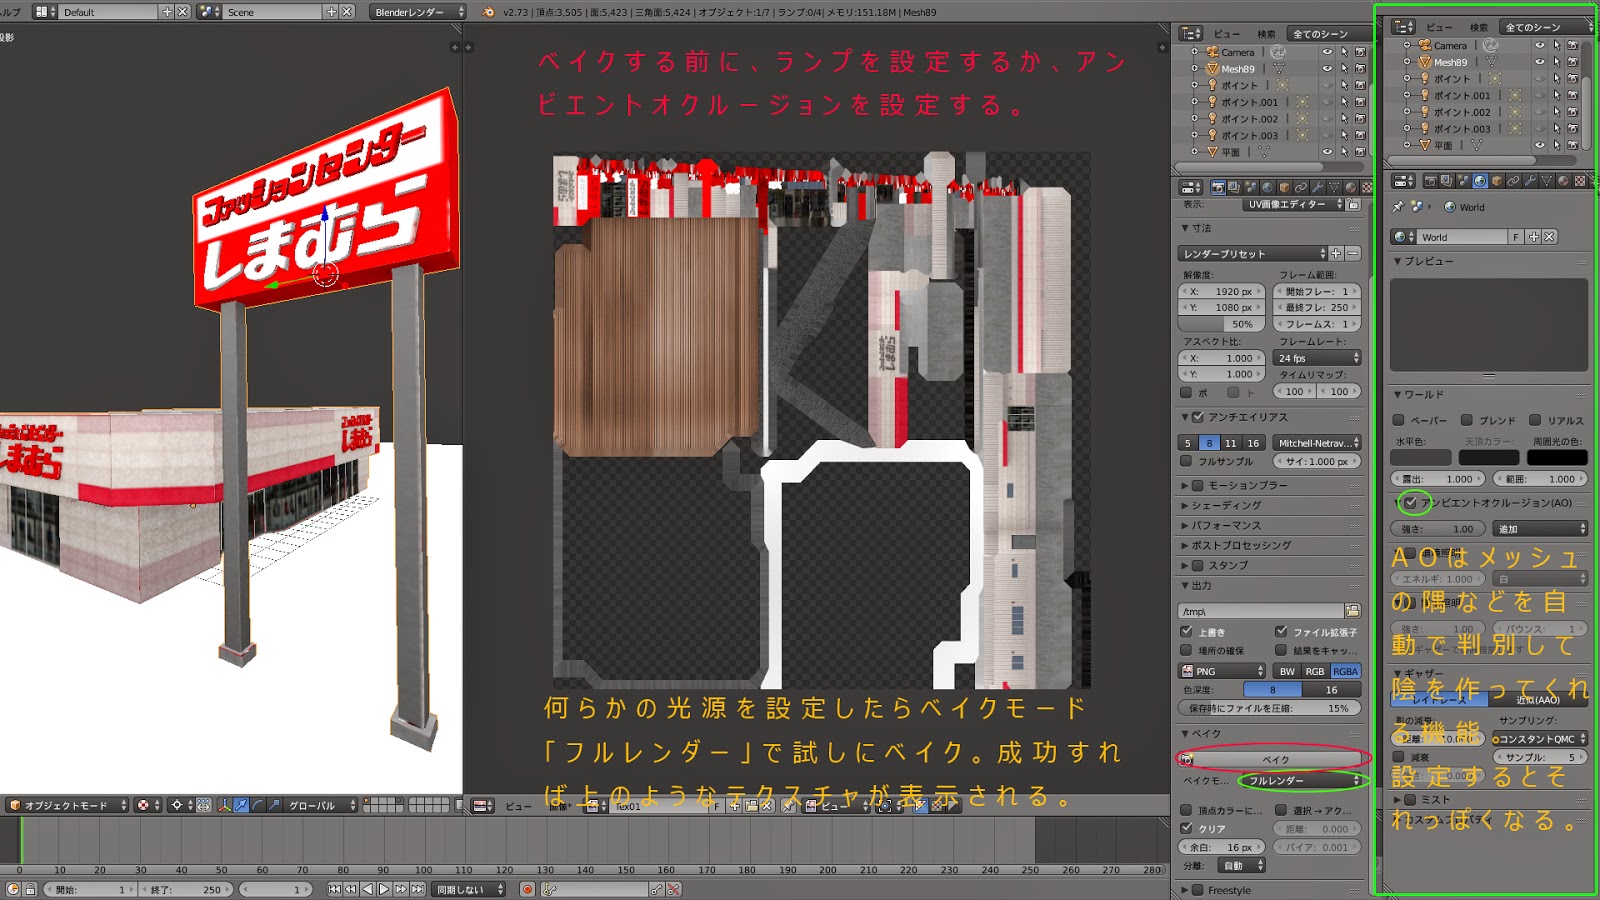Screen dimensions: 1600x900
Task: Jump to the end frame of the timeline
Action: (x=418, y=889)
